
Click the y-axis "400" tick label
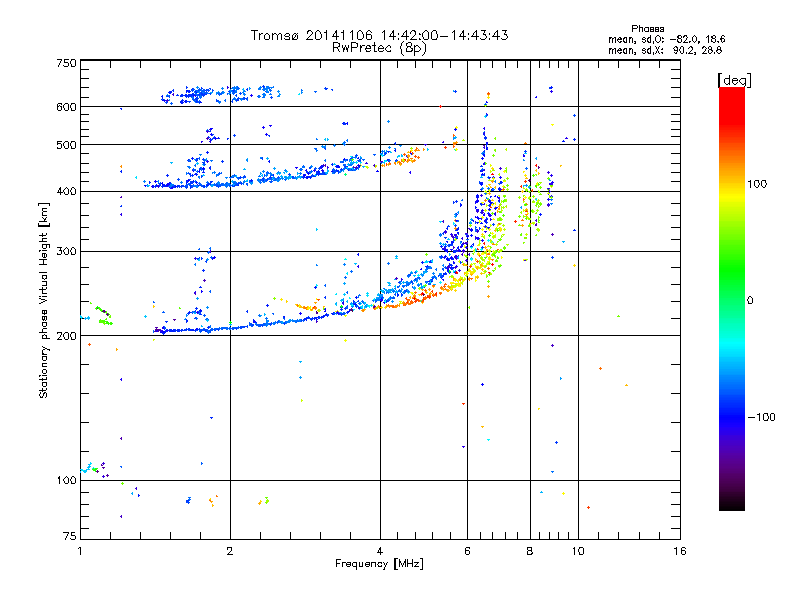point(66,191)
